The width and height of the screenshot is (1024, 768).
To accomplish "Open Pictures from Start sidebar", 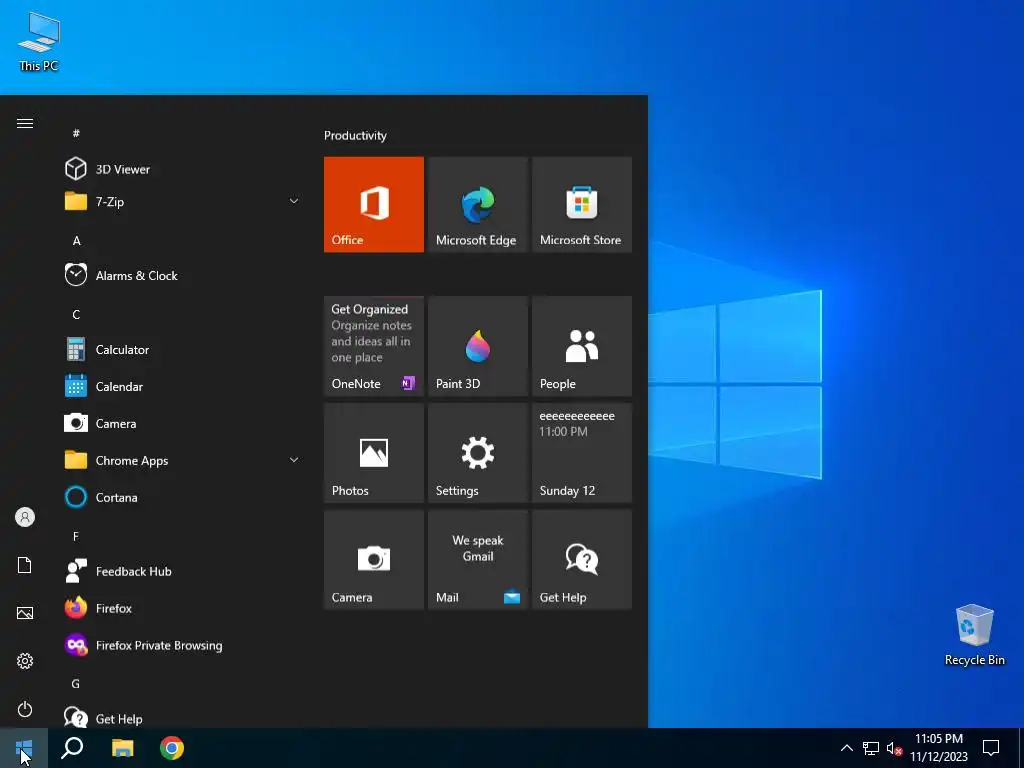I will point(25,613).
